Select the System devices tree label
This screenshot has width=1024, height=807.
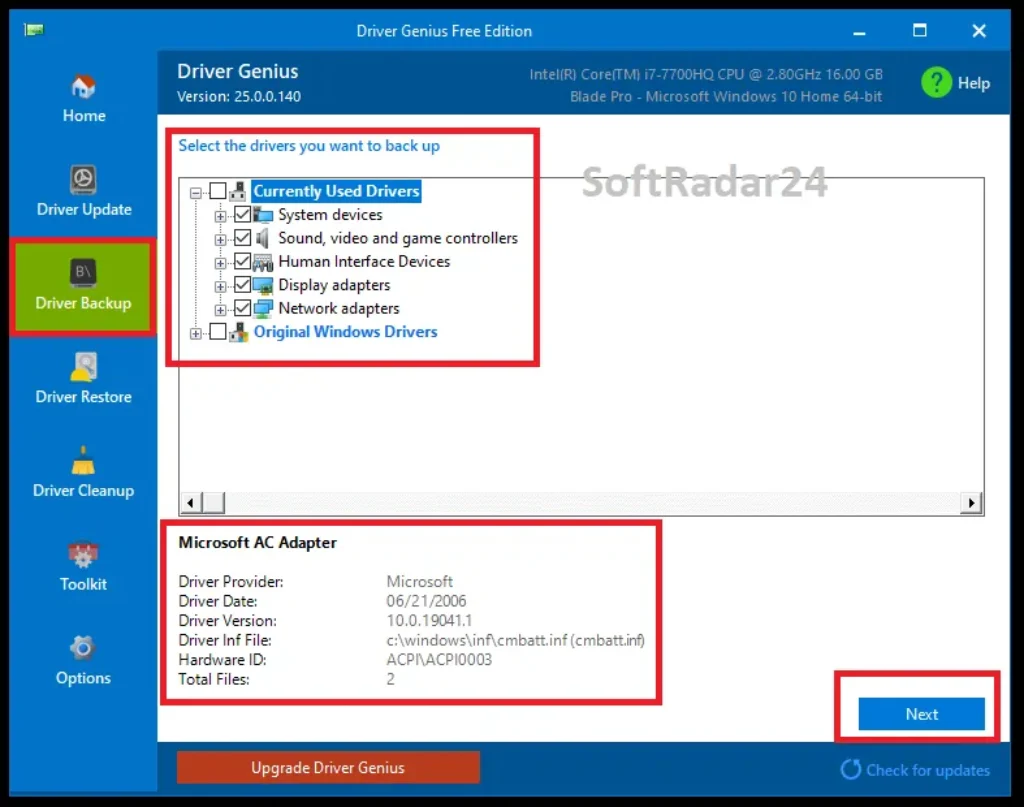click(330, 214)
